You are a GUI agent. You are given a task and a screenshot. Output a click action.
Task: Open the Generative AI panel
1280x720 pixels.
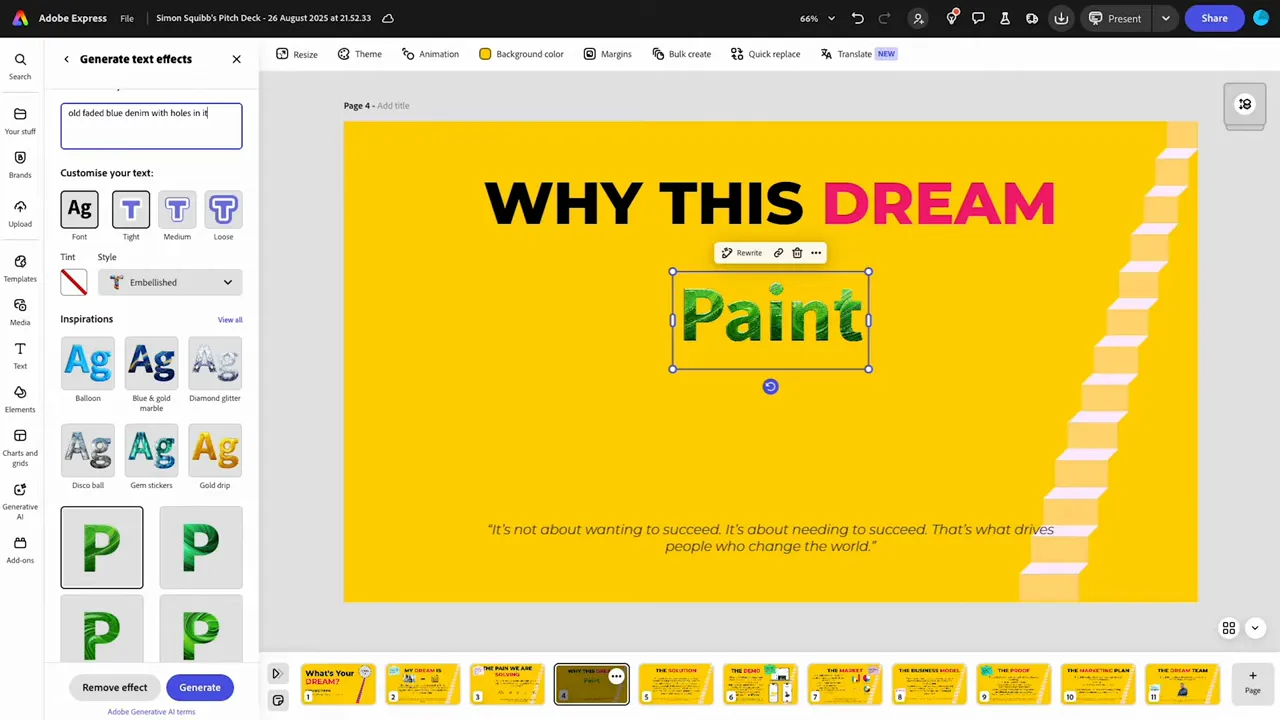click(x=20, y=500)
